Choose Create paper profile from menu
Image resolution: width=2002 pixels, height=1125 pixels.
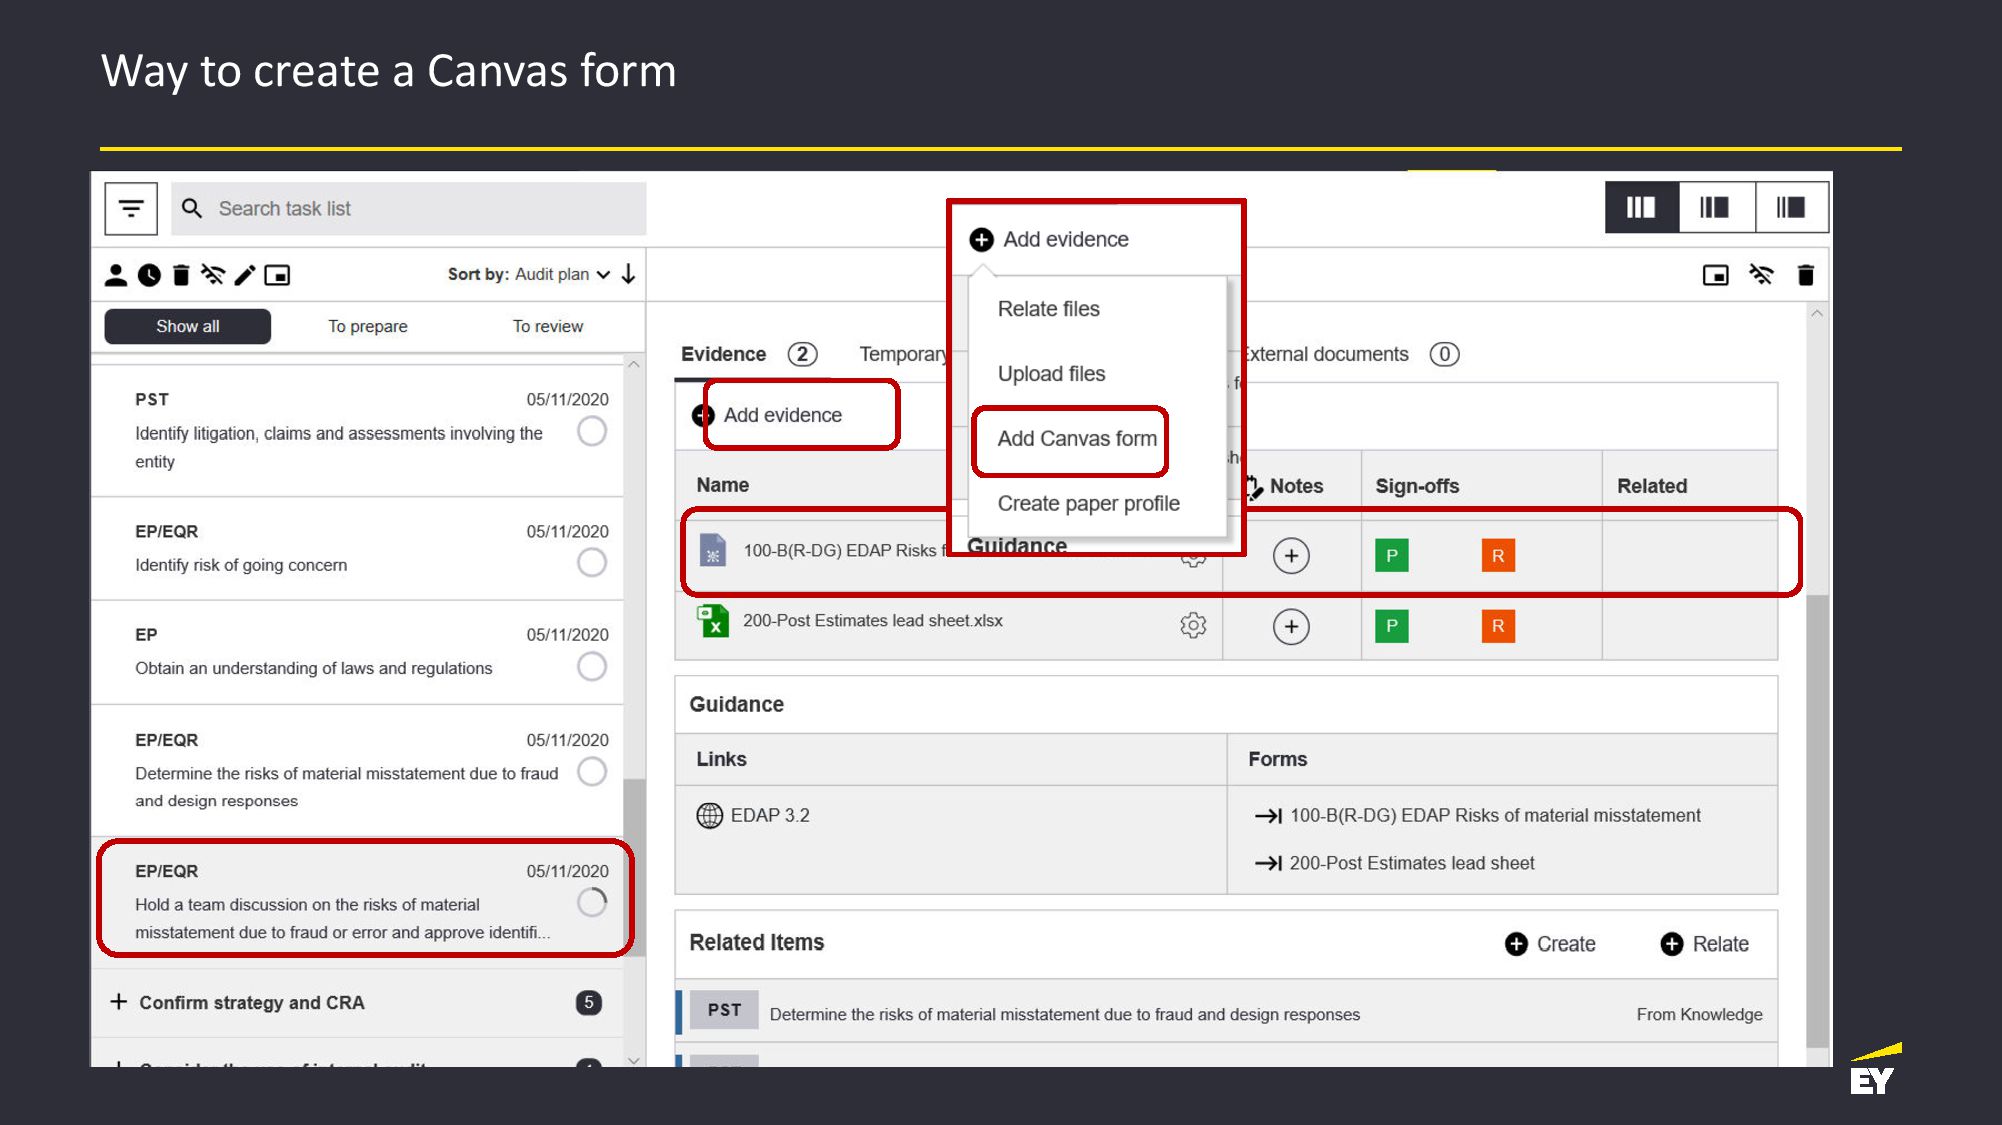1089,504
